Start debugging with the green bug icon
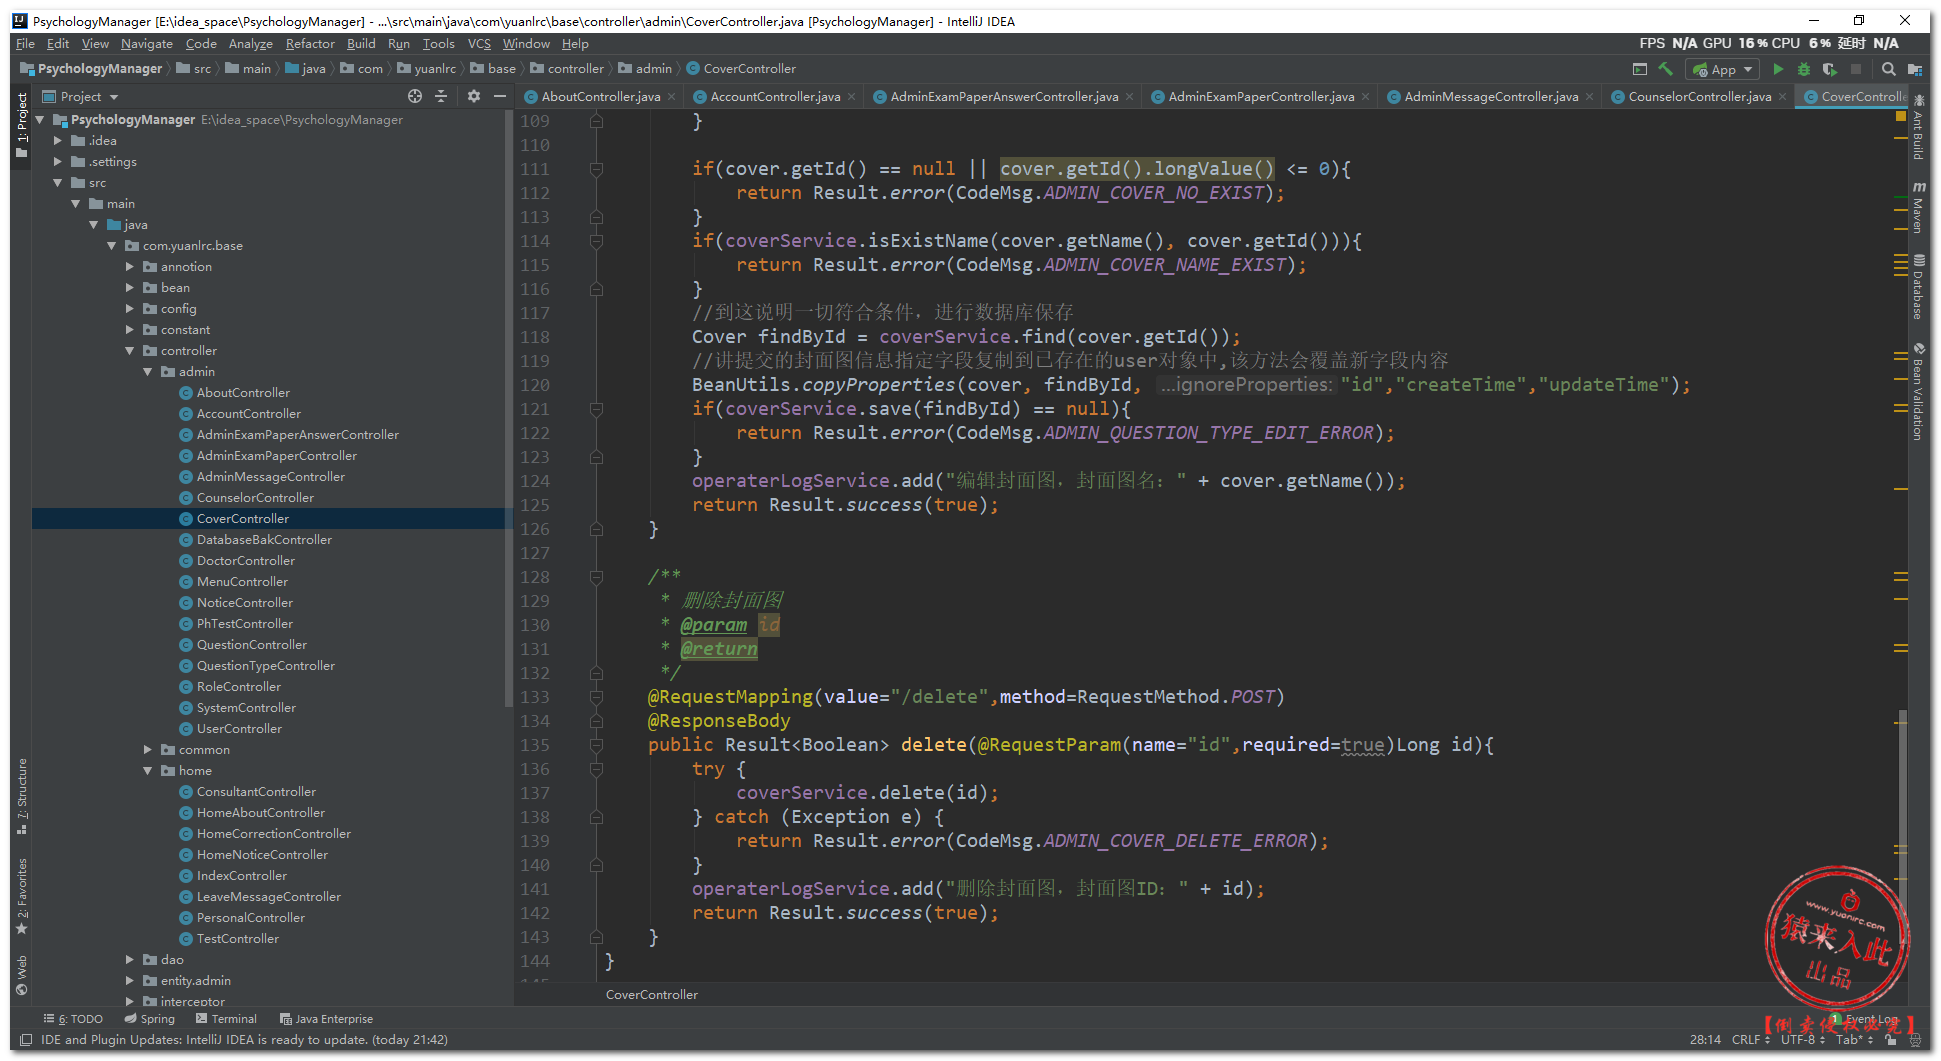1941x1061 pixels. (1804, 69)
